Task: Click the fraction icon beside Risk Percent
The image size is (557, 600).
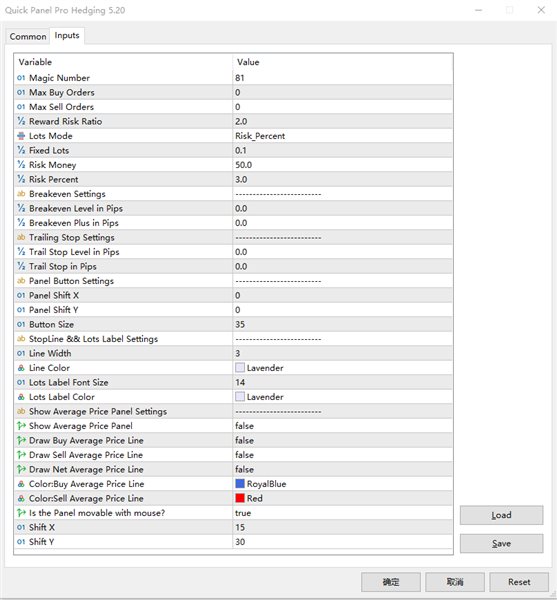Action: point(21,179)
